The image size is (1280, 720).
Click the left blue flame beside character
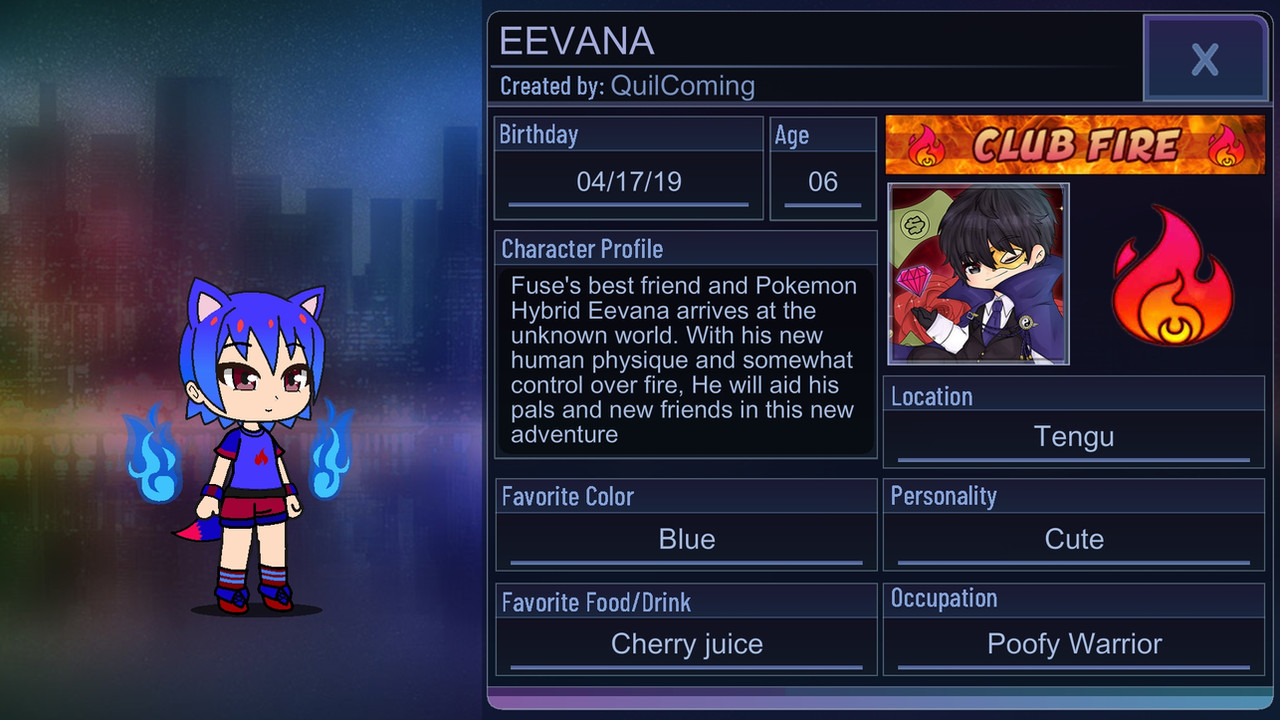152,454
